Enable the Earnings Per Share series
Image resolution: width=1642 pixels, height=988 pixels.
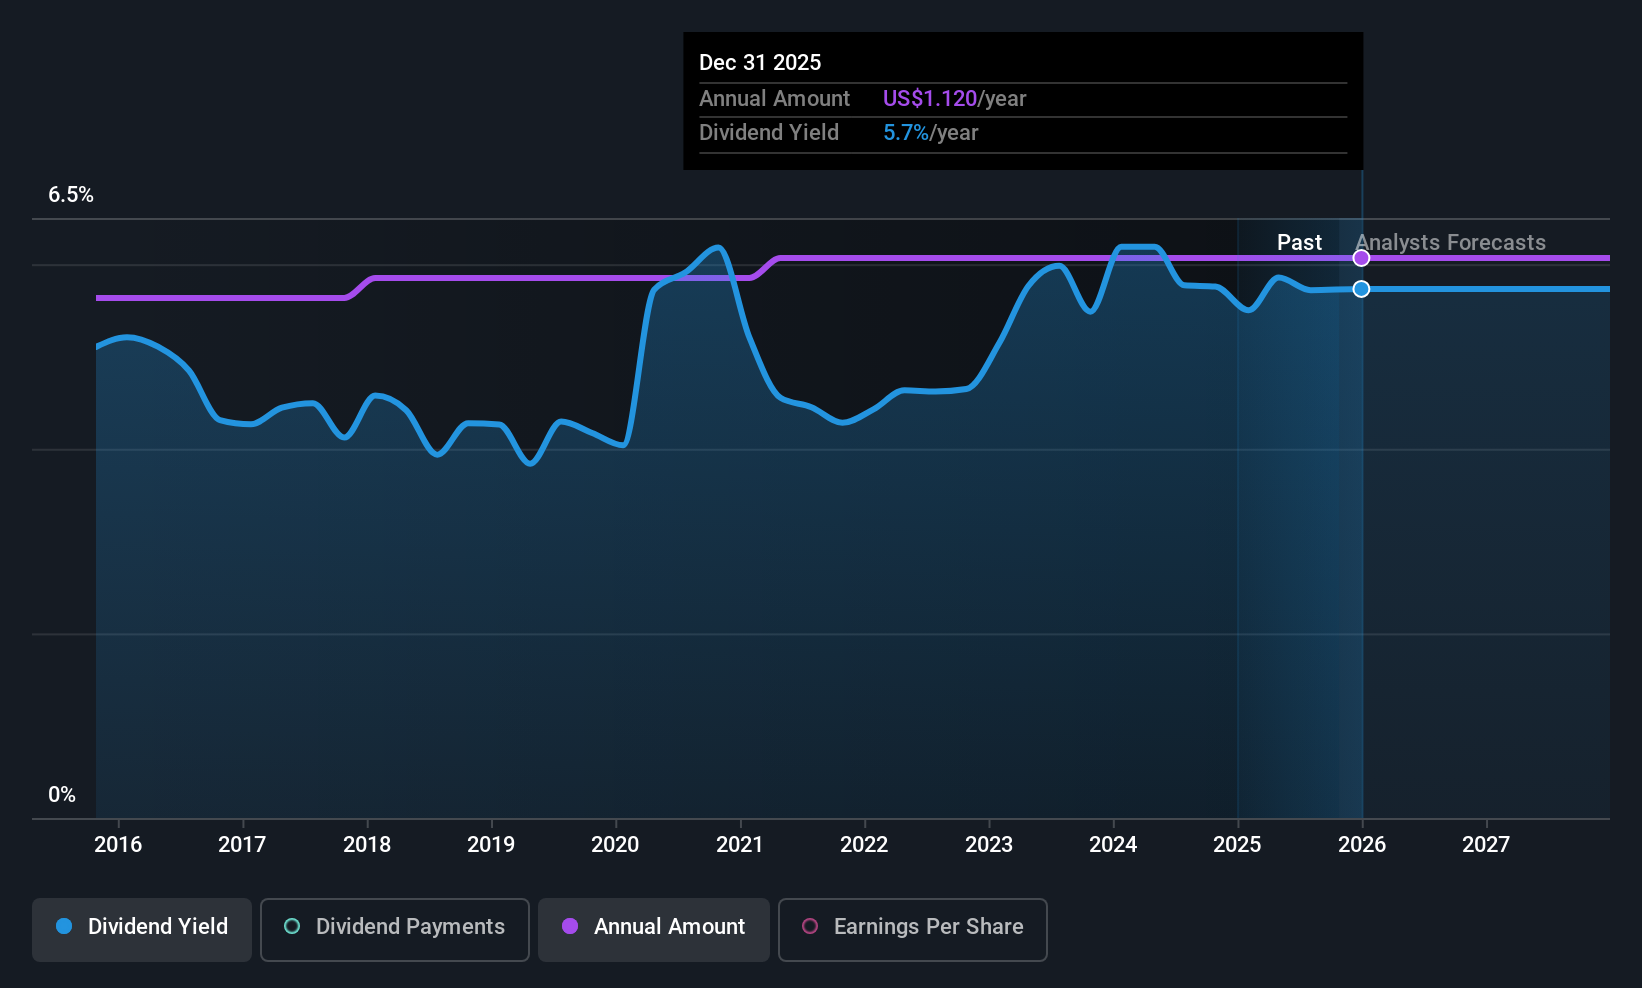912,928
